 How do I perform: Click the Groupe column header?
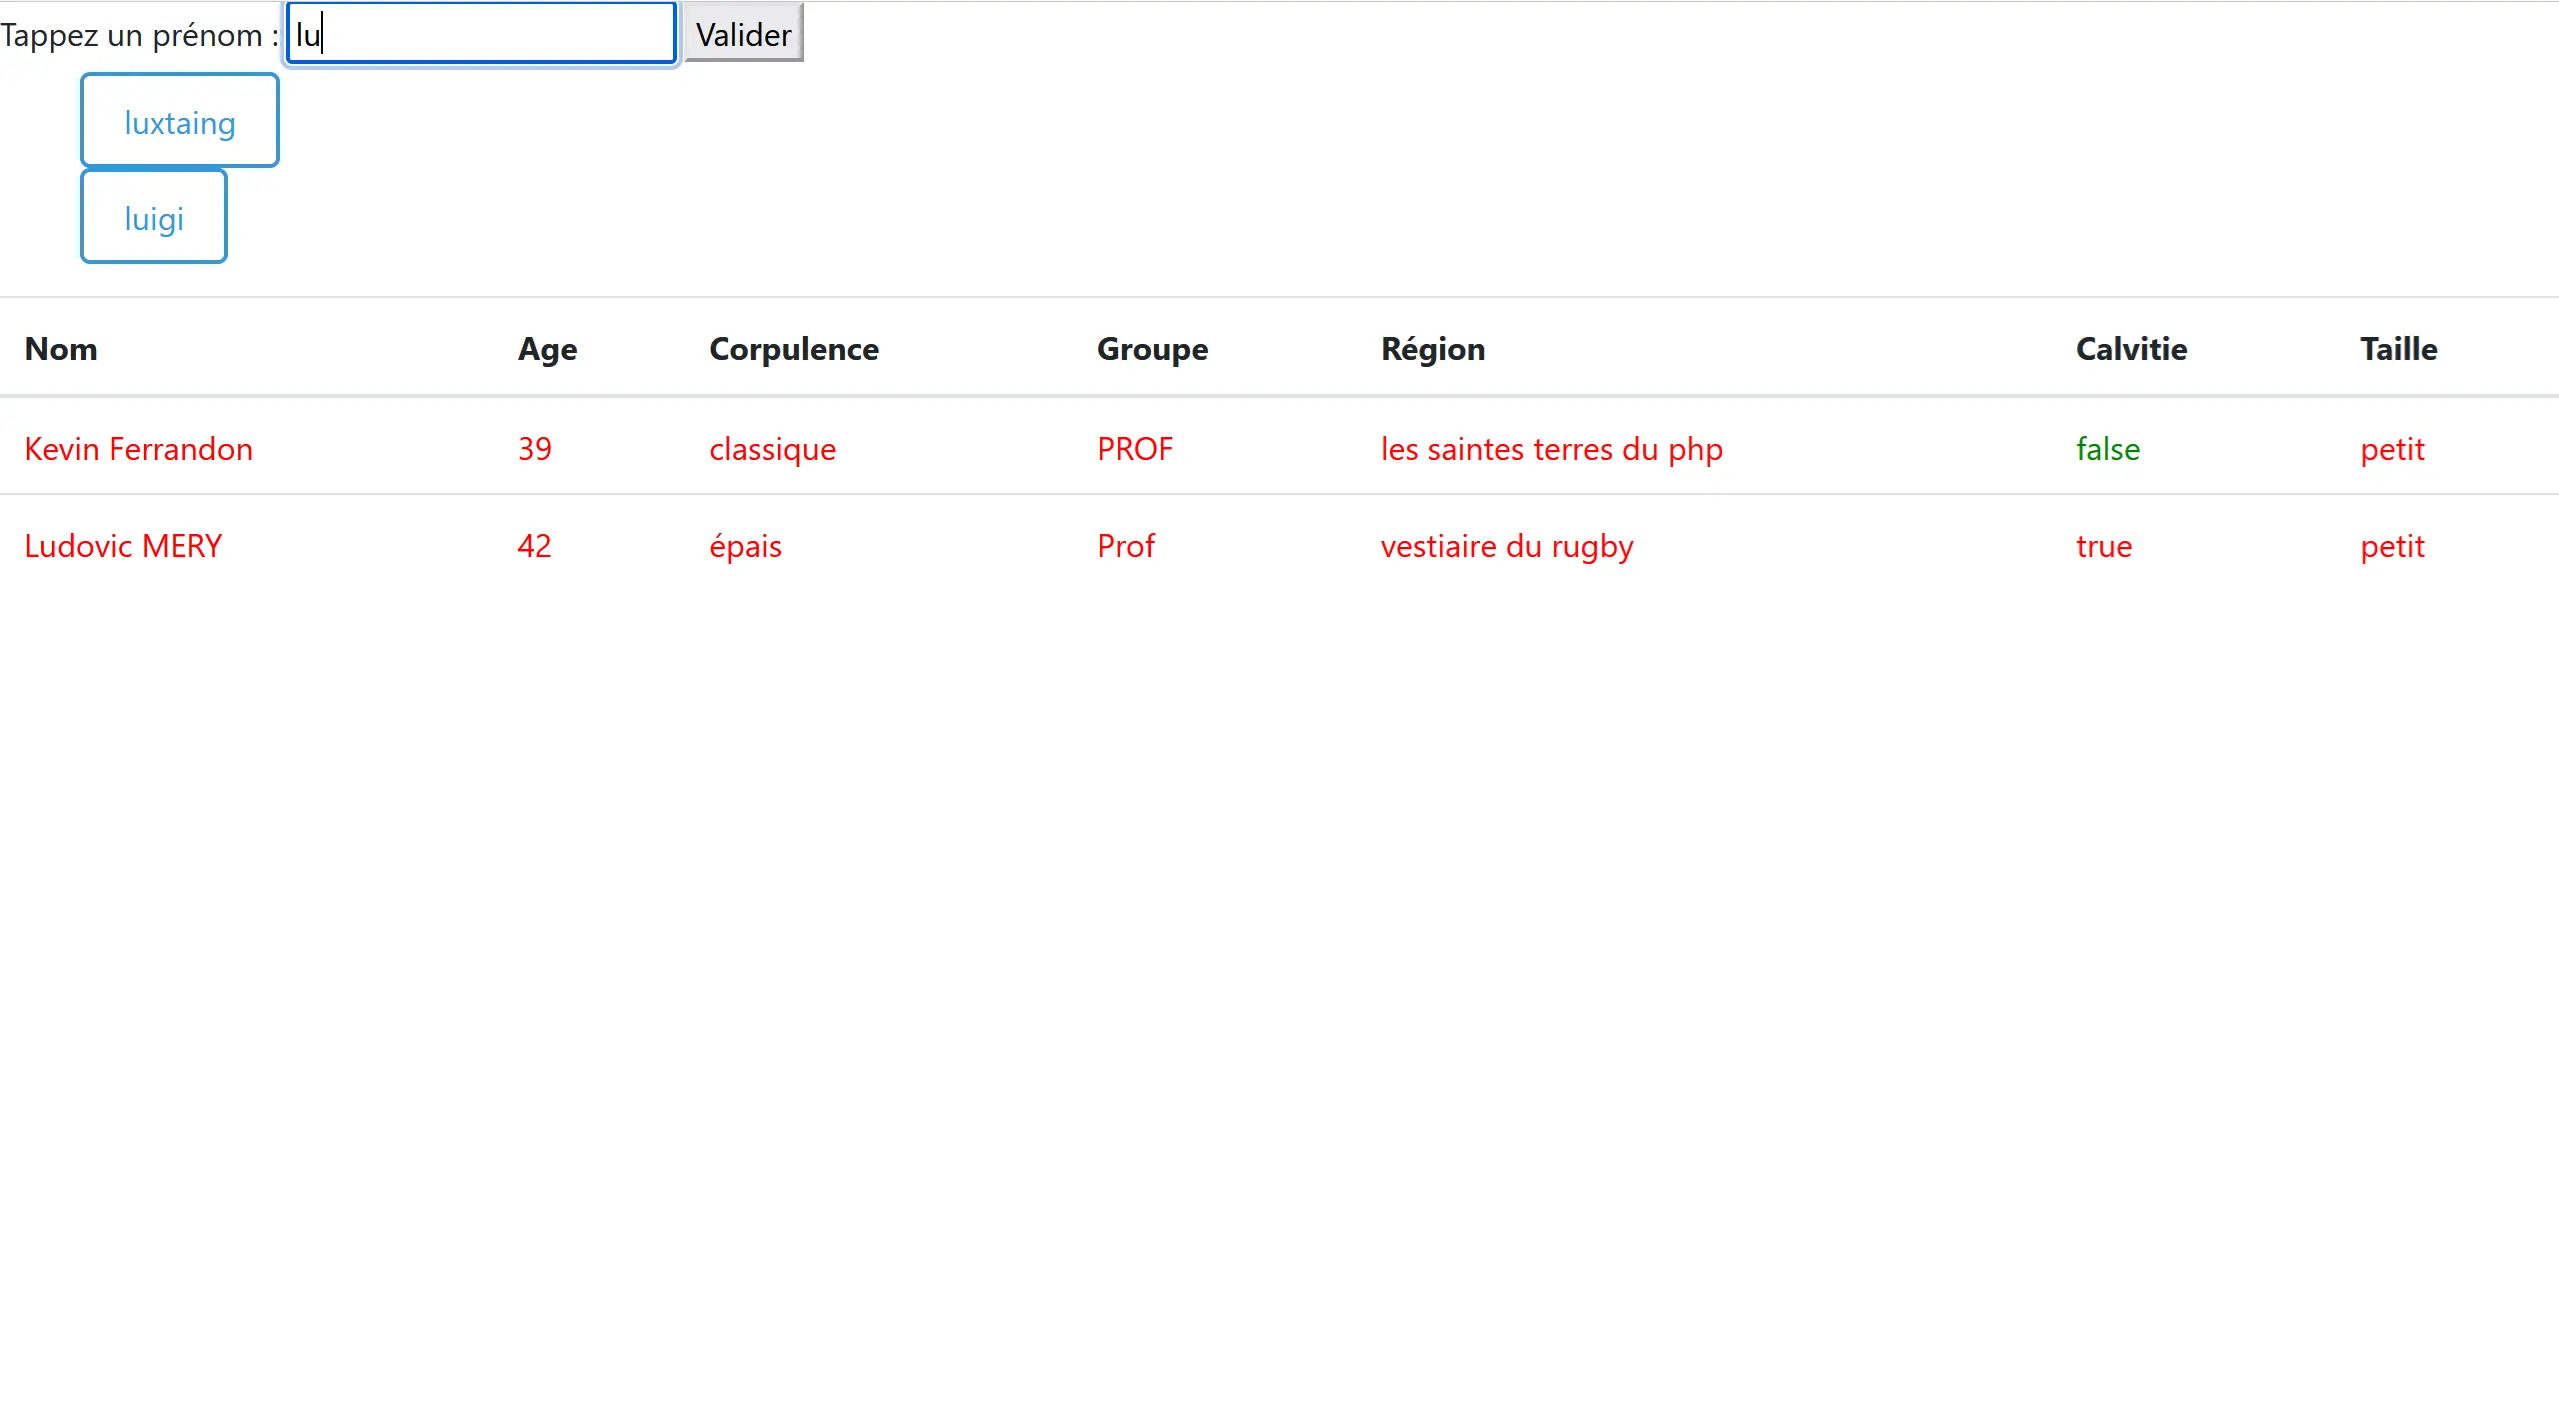click(1152, 349)
